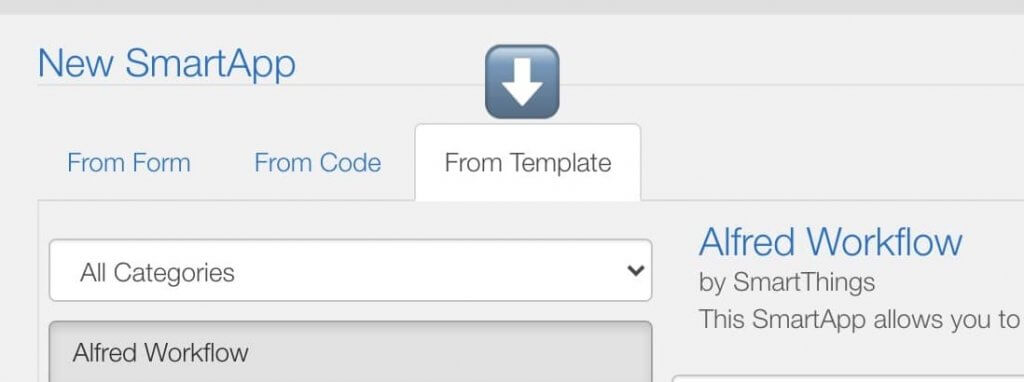Switch to the From Code tab

pyautogui.click(x=317, y=163)
